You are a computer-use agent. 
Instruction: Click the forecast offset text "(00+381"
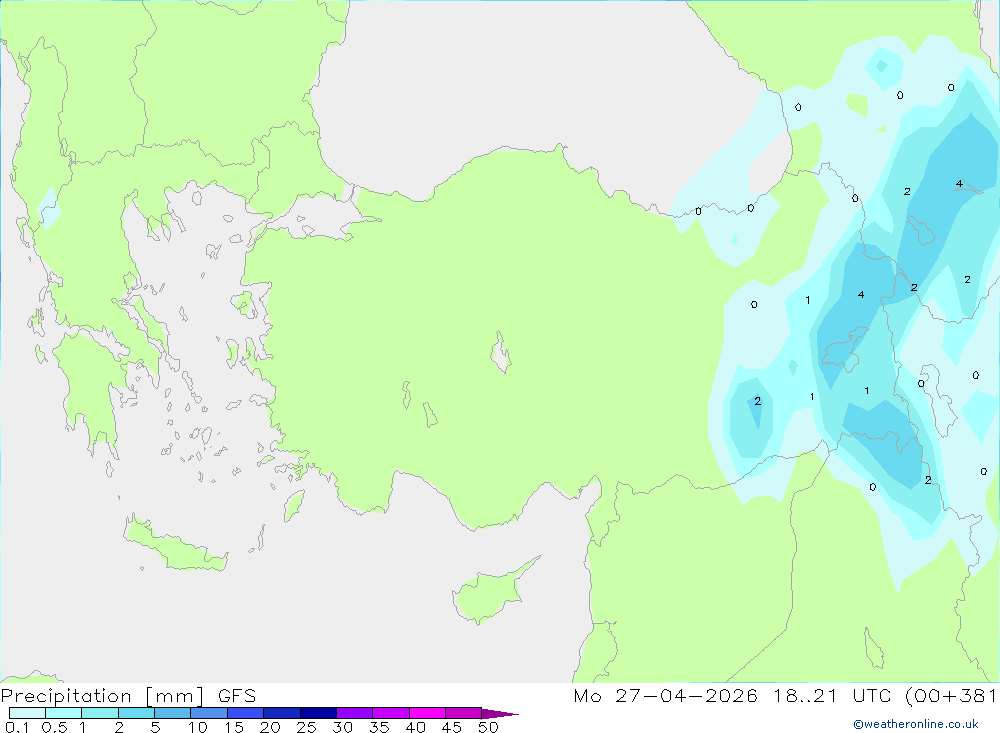[x=950, y=695]
